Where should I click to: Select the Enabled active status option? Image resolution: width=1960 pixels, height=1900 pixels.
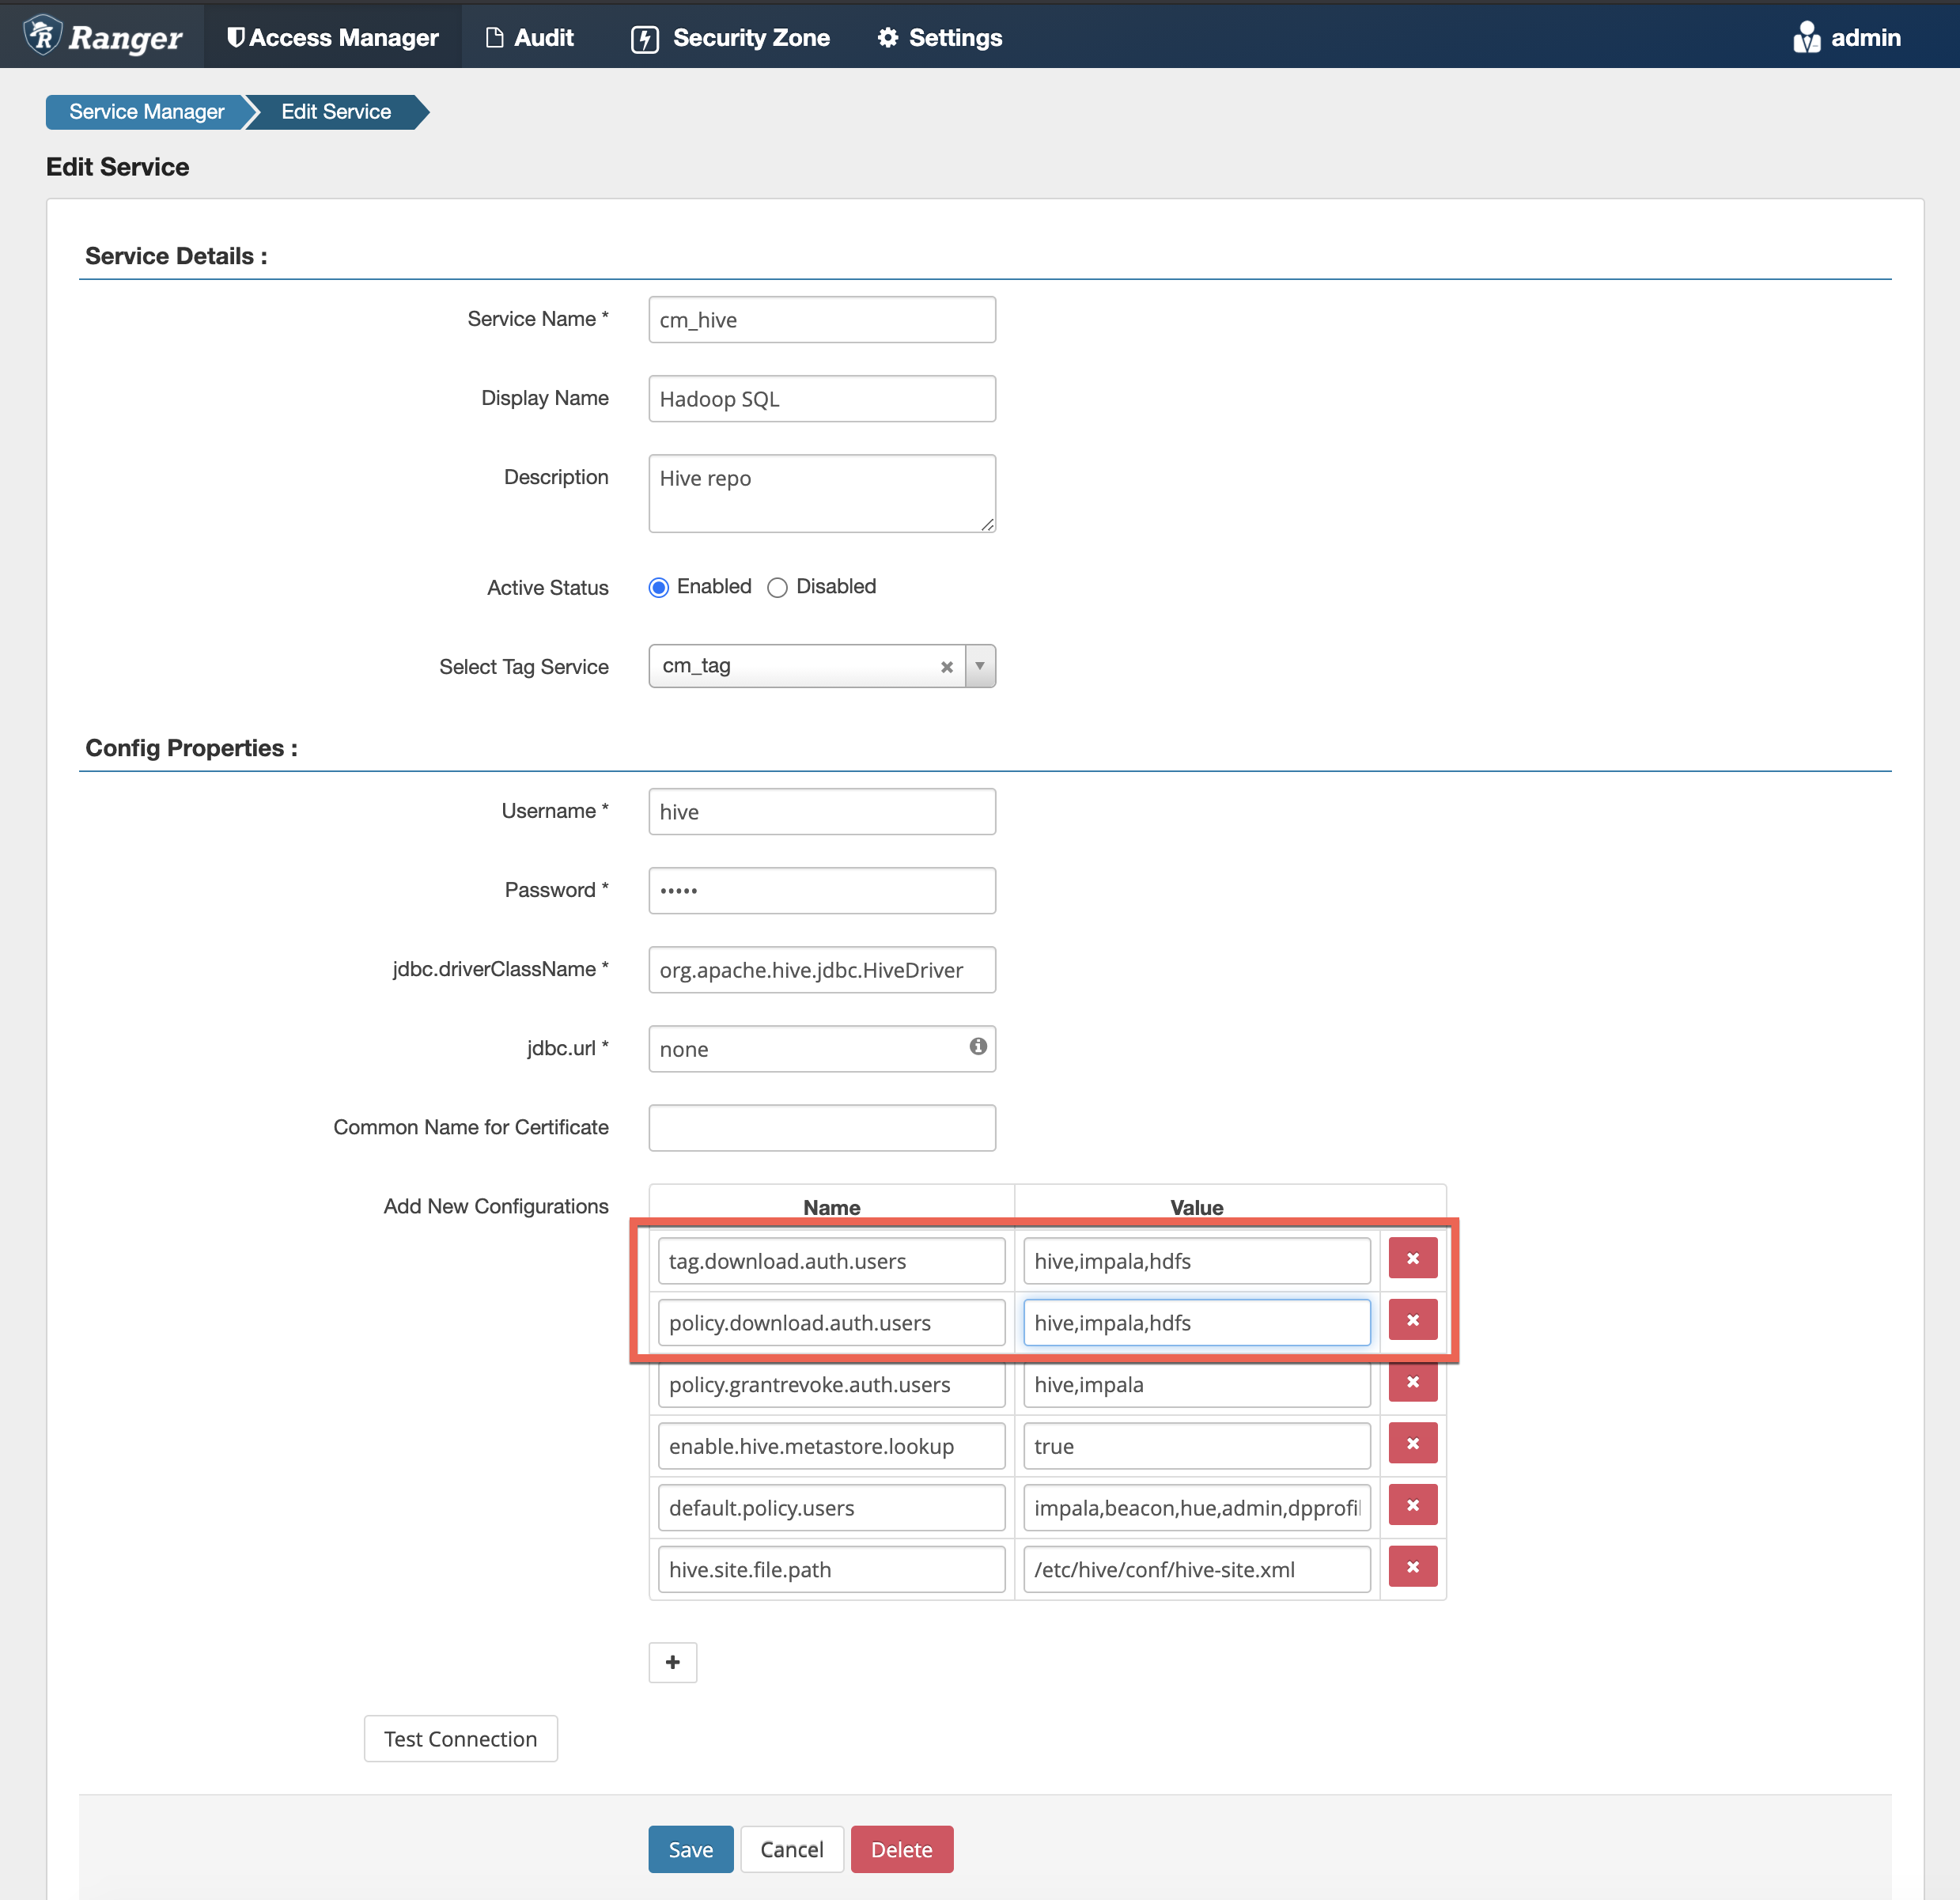[x=658, y=587]
